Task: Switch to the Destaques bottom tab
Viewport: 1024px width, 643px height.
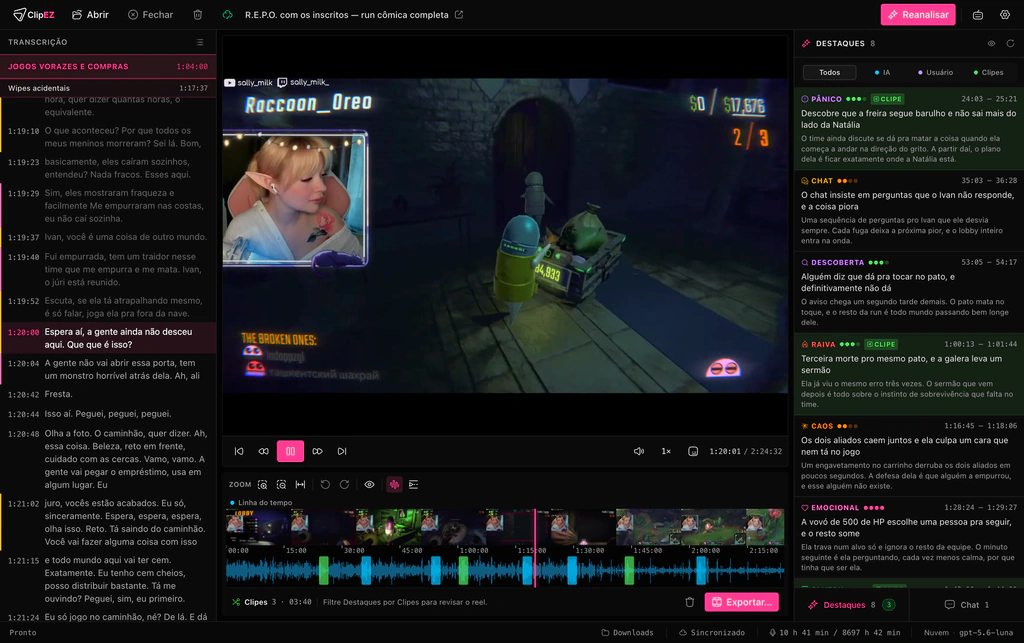Action: 852,604
